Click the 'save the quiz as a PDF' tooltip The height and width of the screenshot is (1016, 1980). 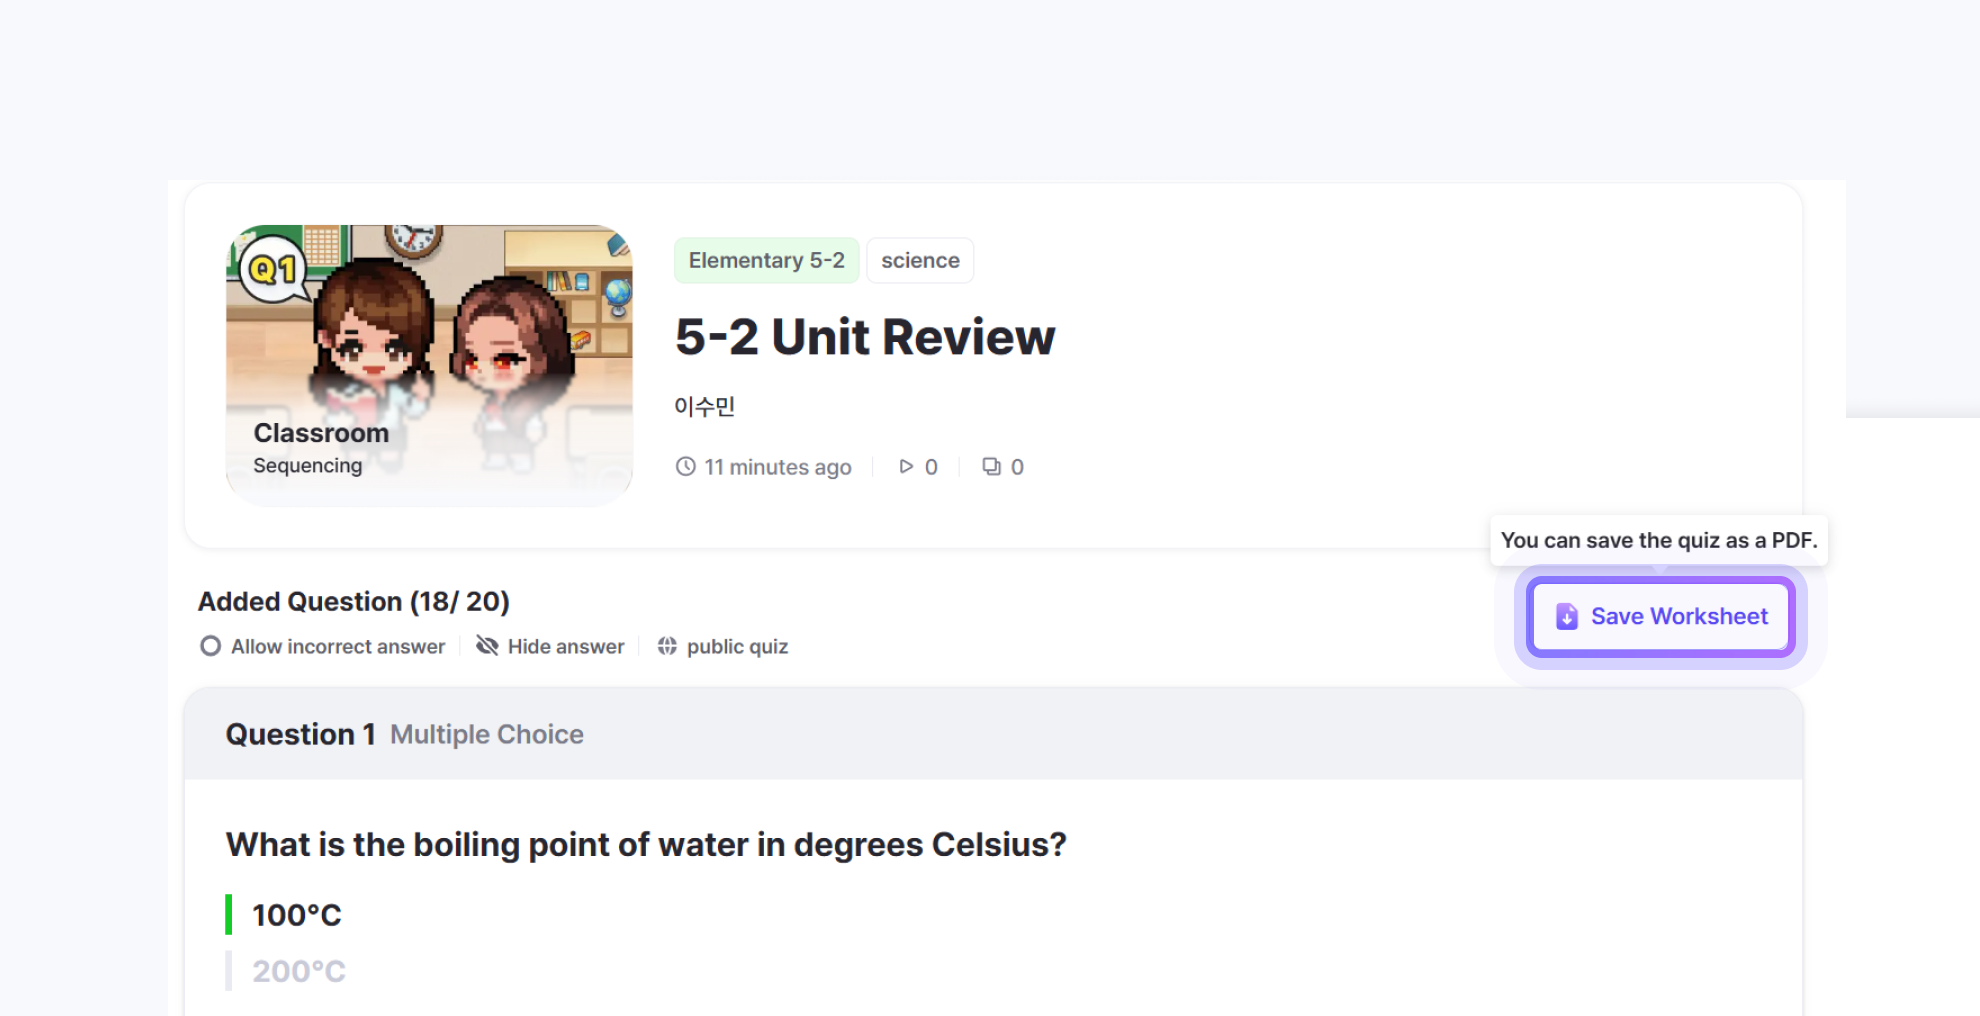[x=1658, y=541]
